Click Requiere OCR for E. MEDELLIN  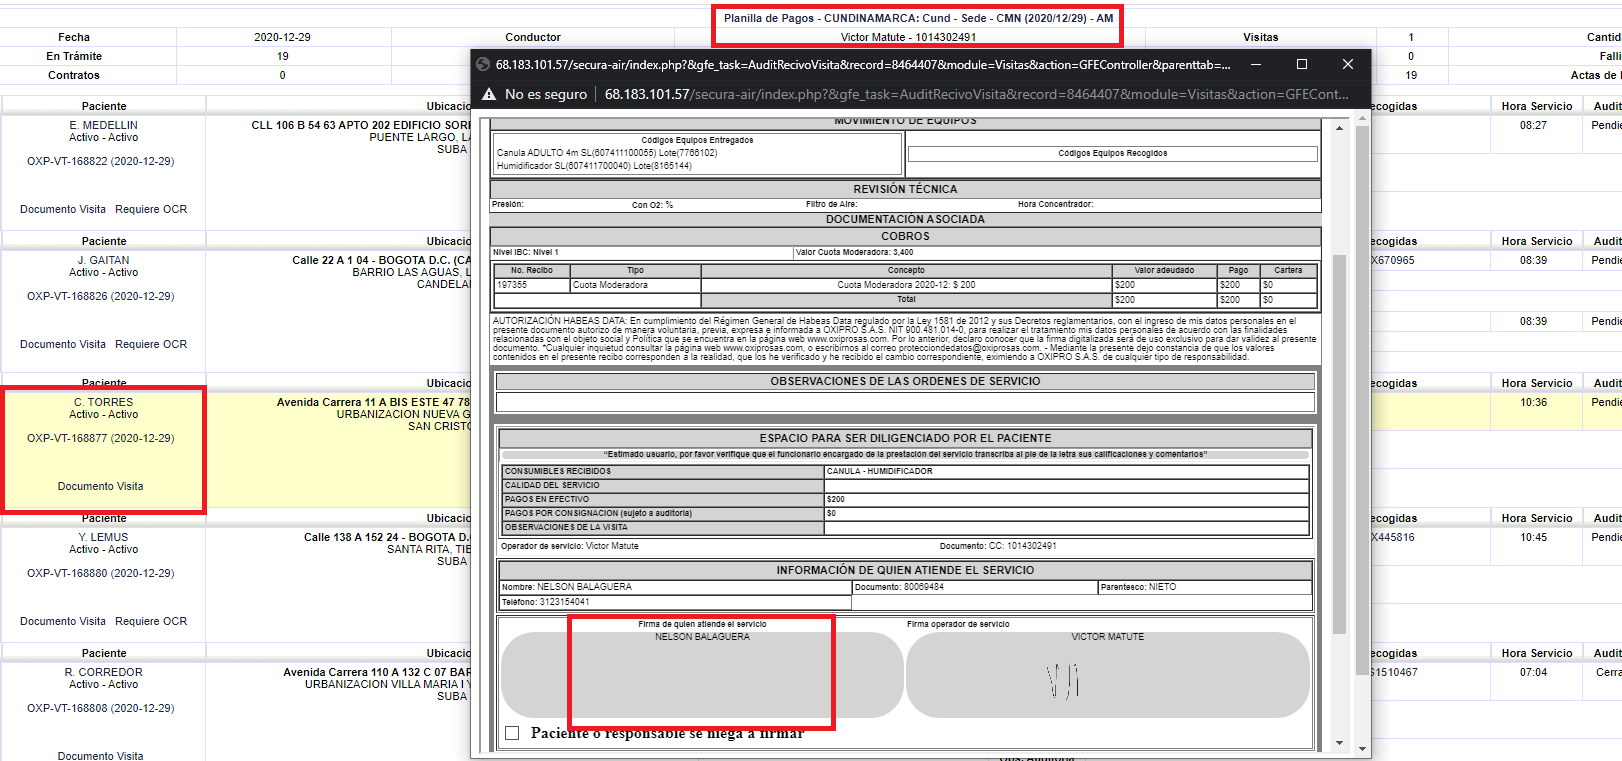(151, 209)
